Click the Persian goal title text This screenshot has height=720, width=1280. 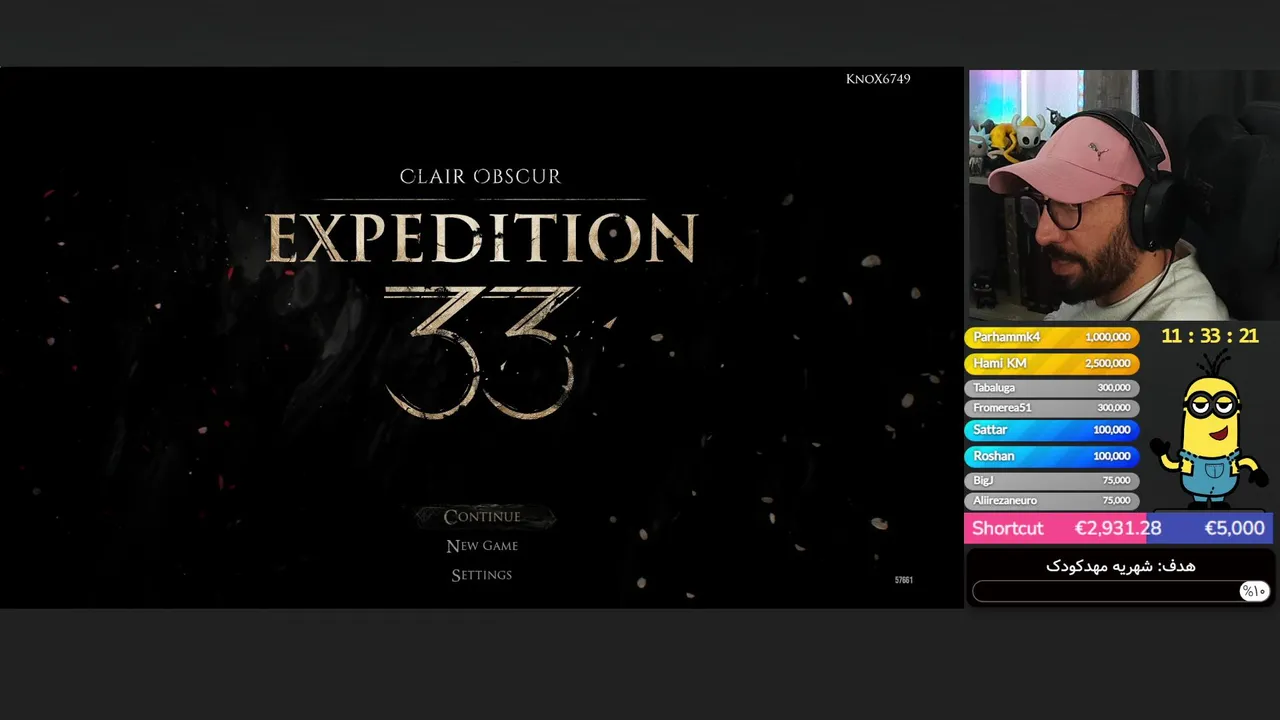point(1120,566)
